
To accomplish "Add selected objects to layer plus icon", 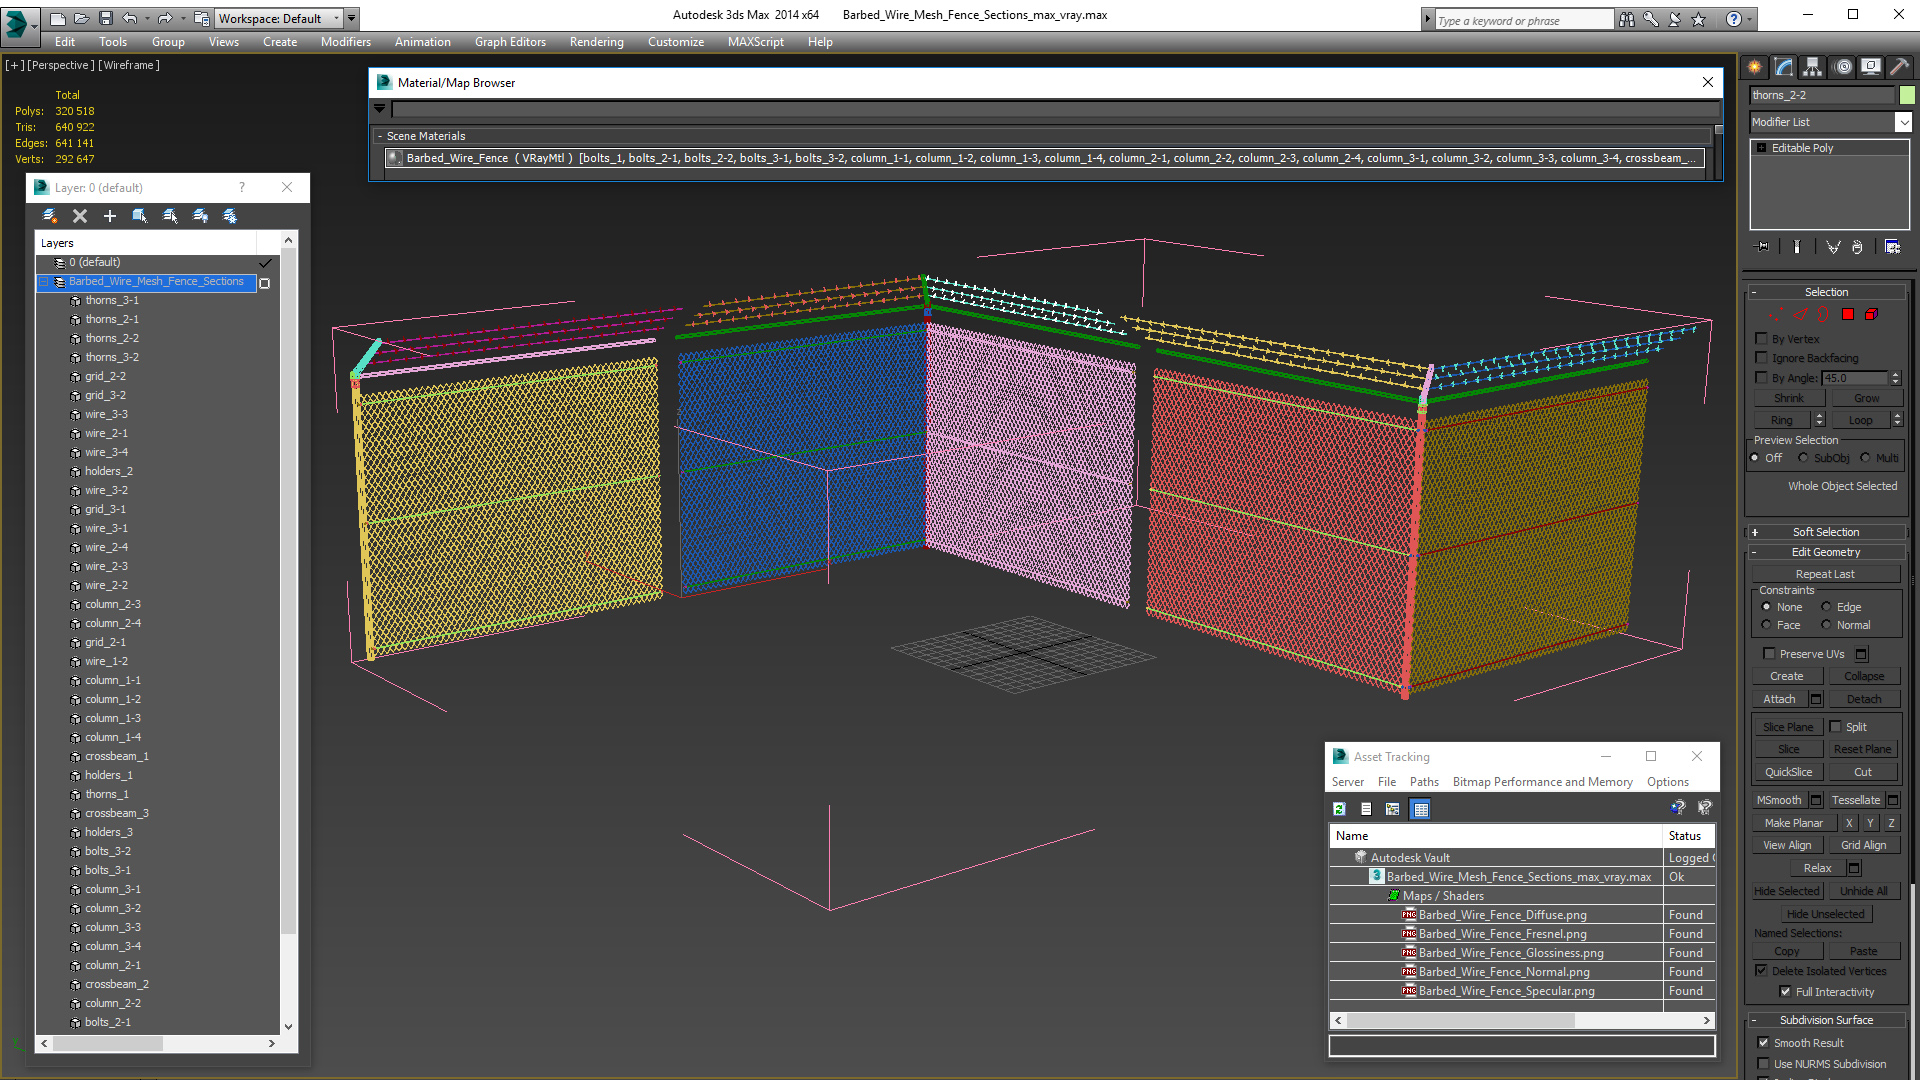I will point(110,216).
